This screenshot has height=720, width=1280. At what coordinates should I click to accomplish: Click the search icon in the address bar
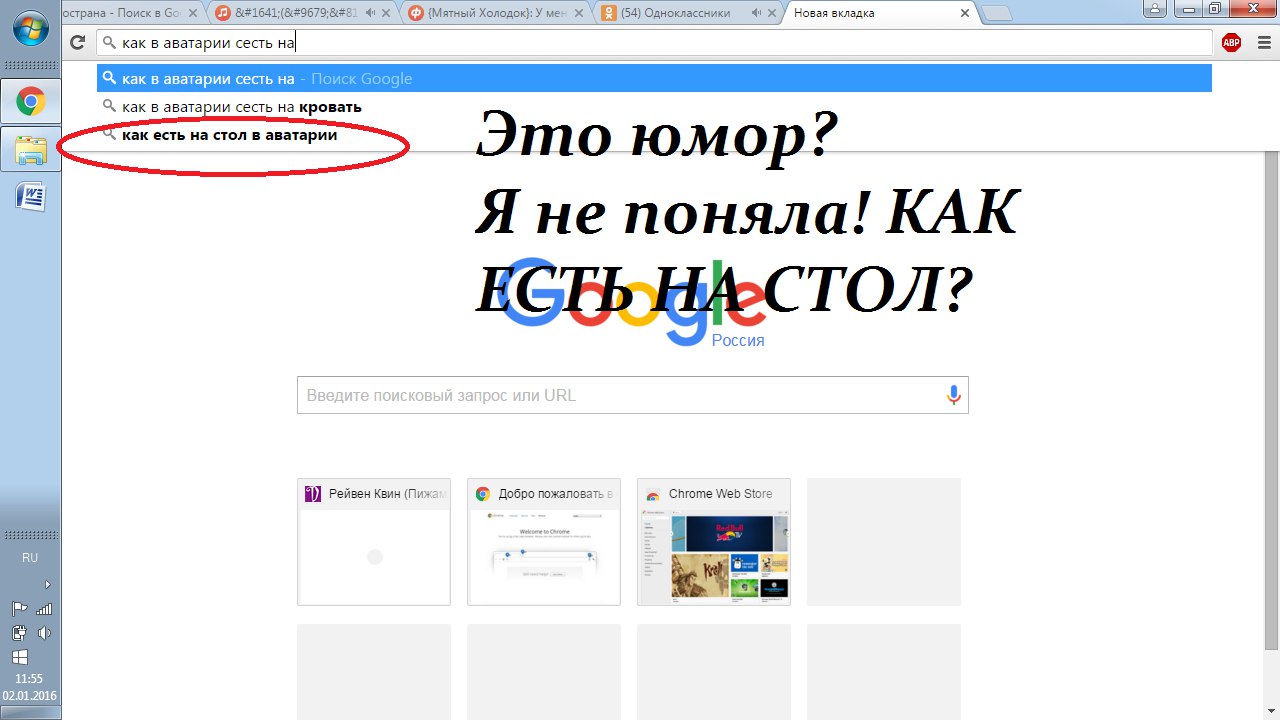pyautogui.click(x=109, y=43)
